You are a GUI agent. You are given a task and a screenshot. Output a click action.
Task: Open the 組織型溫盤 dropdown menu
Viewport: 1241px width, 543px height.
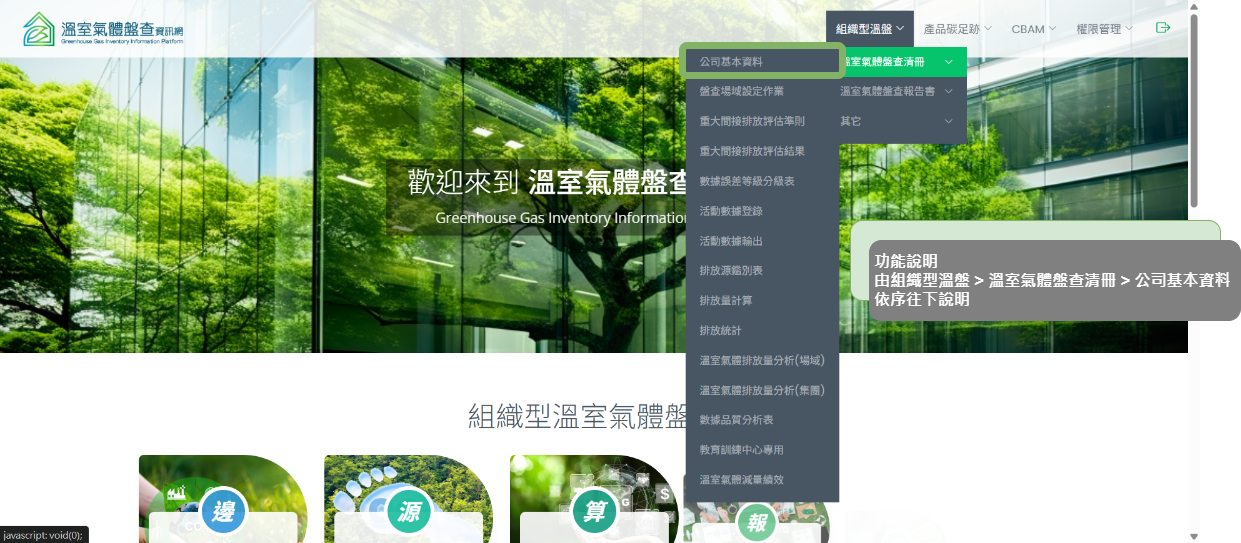point(870,29)
